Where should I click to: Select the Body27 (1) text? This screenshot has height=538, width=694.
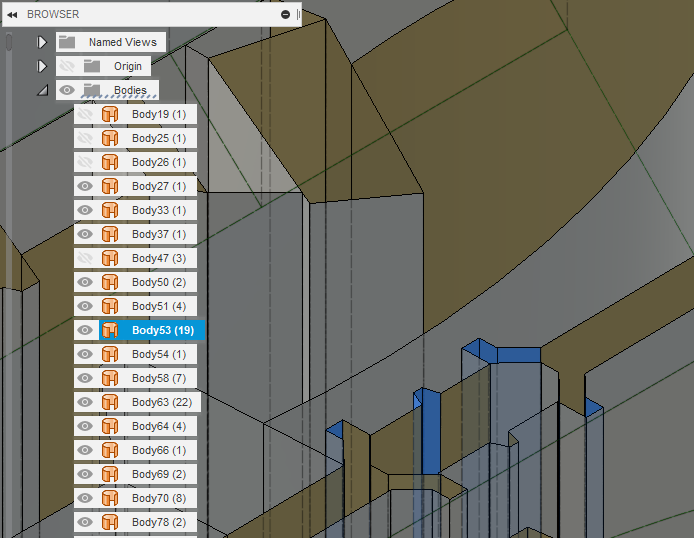click(x=159, y=186)
